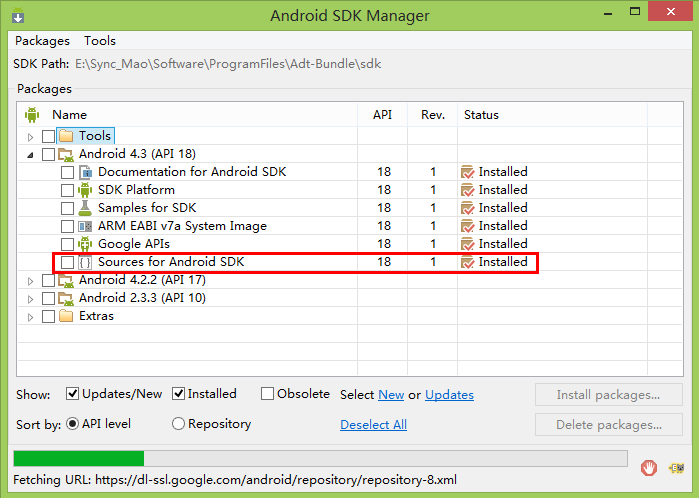Click the Documentation for Android SDK icon

[x=85, y=172]
